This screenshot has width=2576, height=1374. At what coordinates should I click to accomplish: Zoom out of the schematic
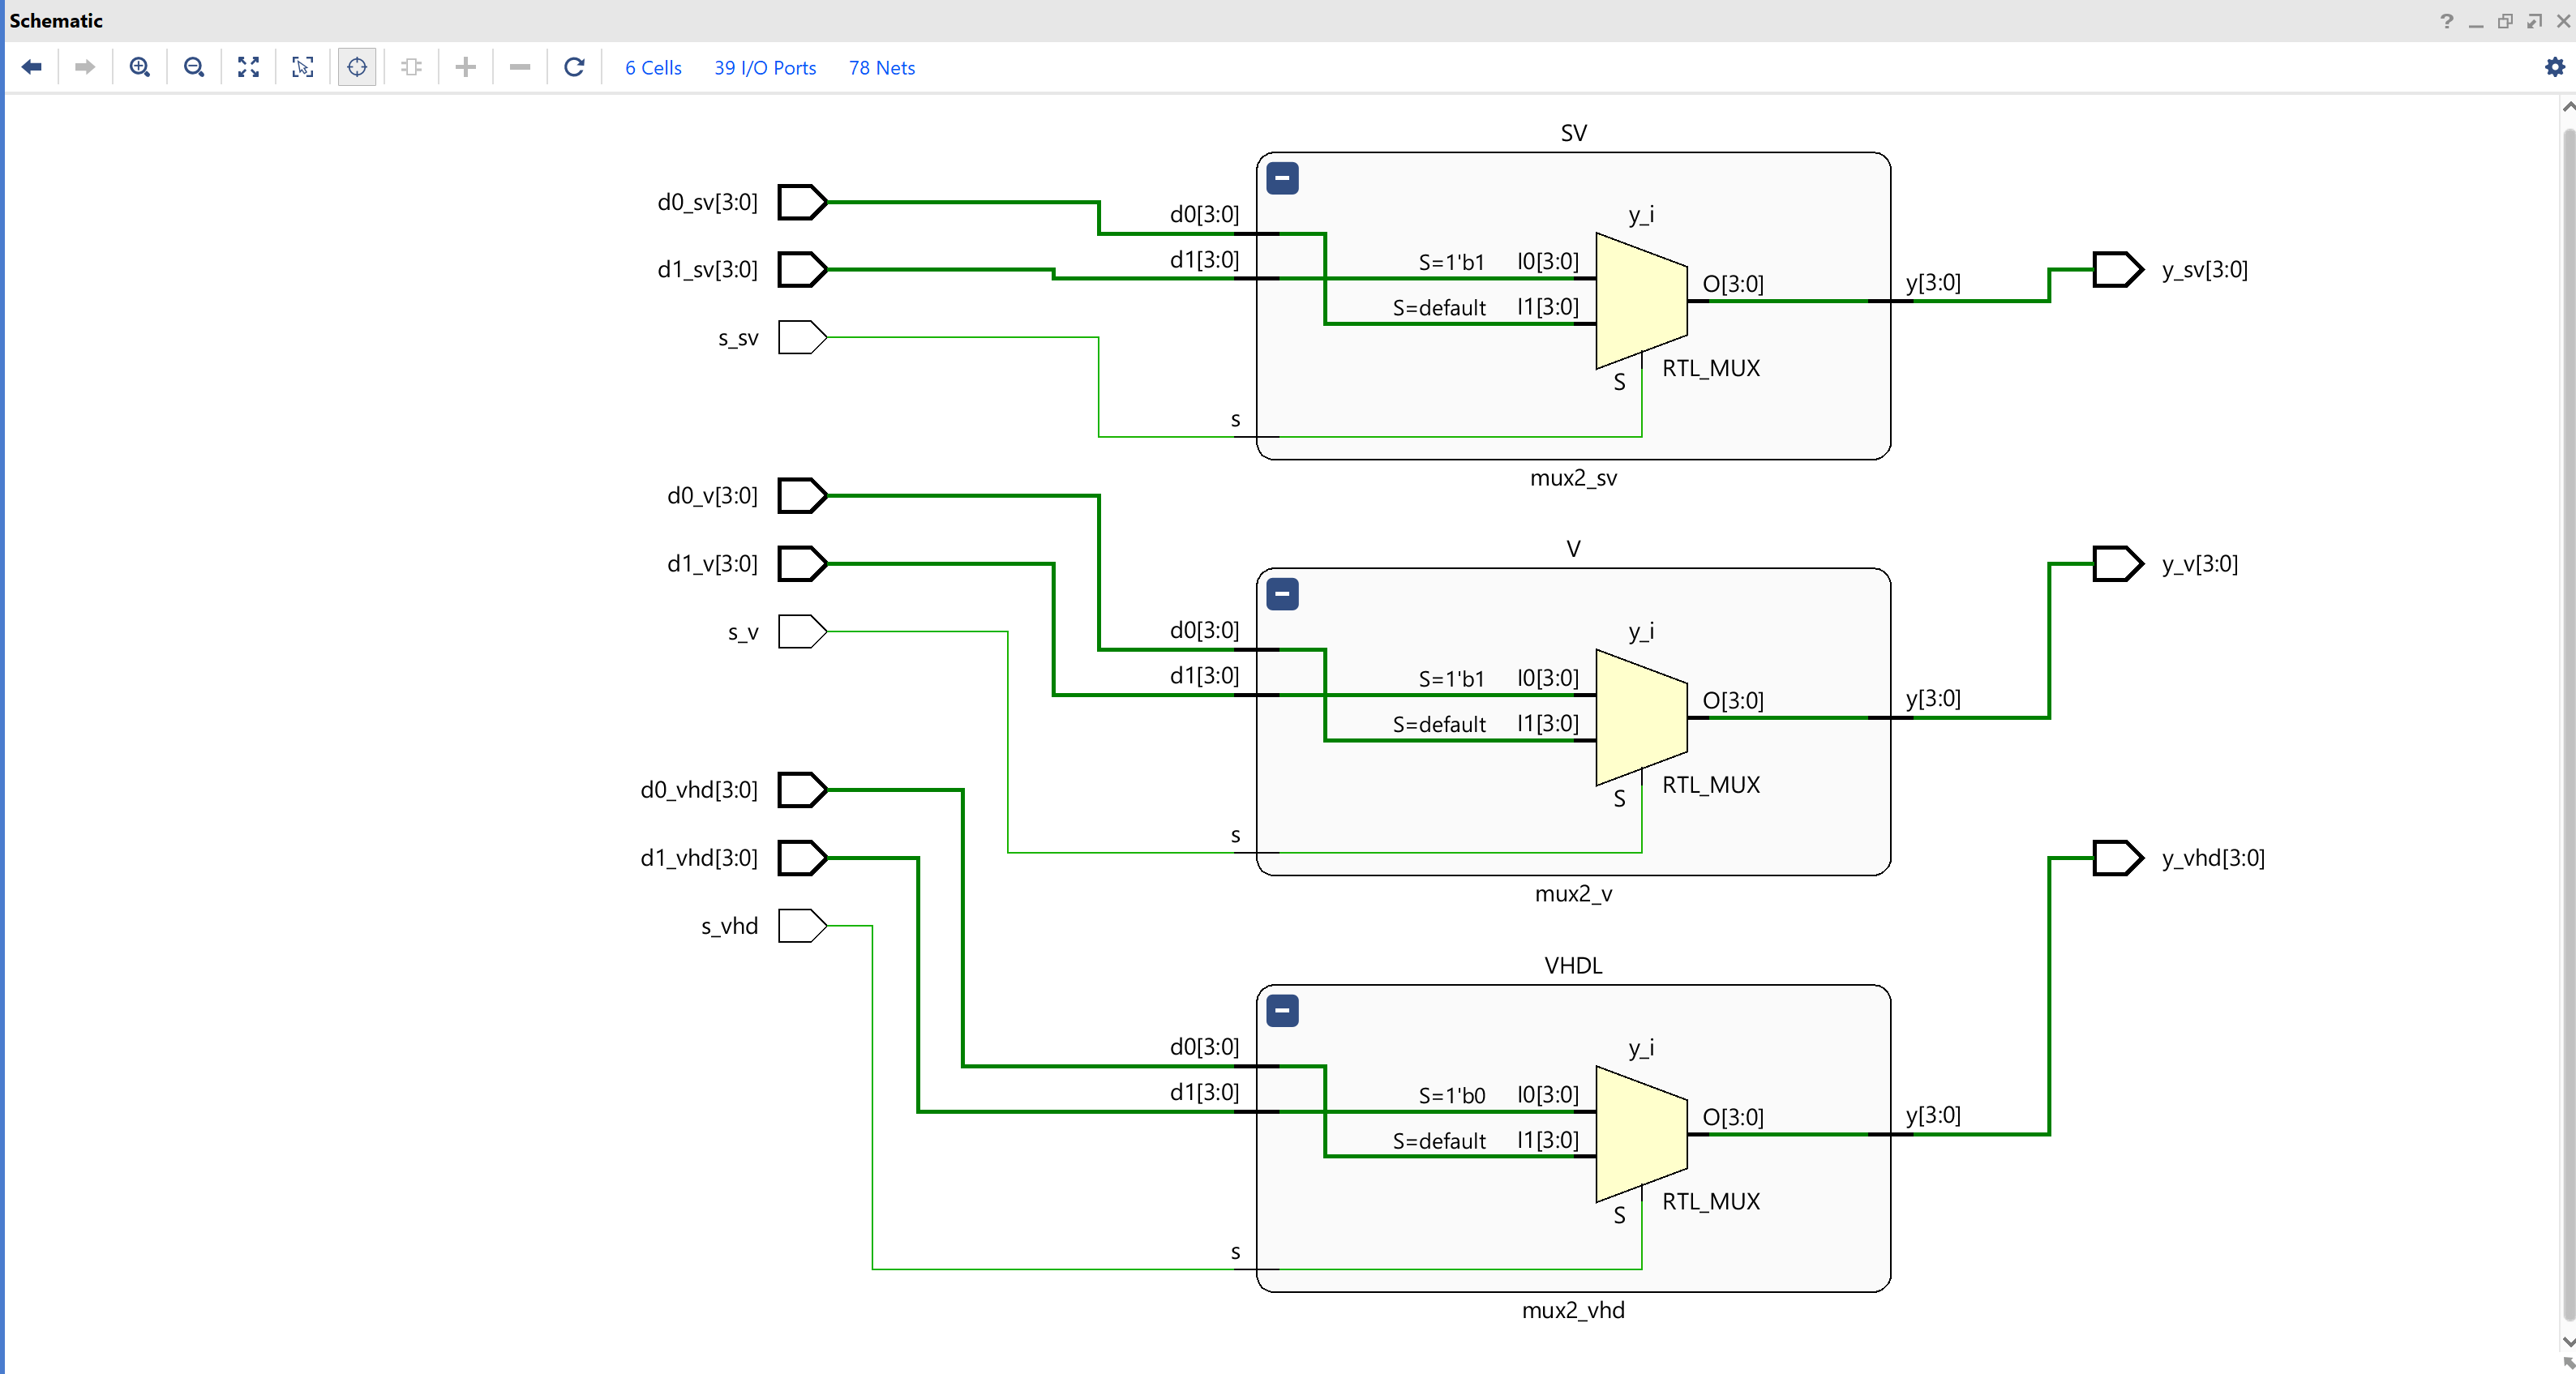(194, 67)
